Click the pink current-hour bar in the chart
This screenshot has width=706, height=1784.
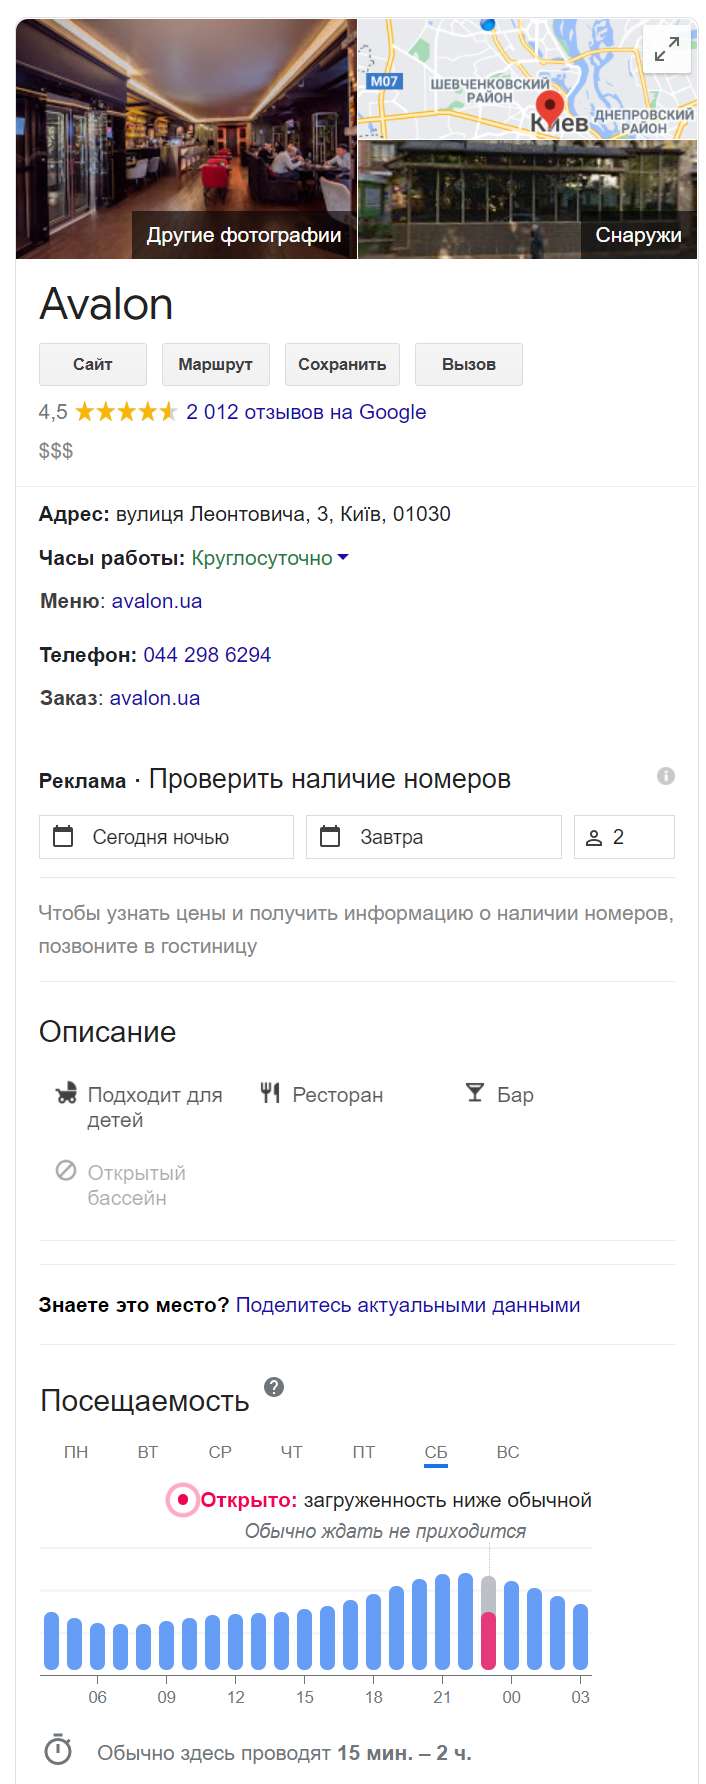tap(486, 1640)
